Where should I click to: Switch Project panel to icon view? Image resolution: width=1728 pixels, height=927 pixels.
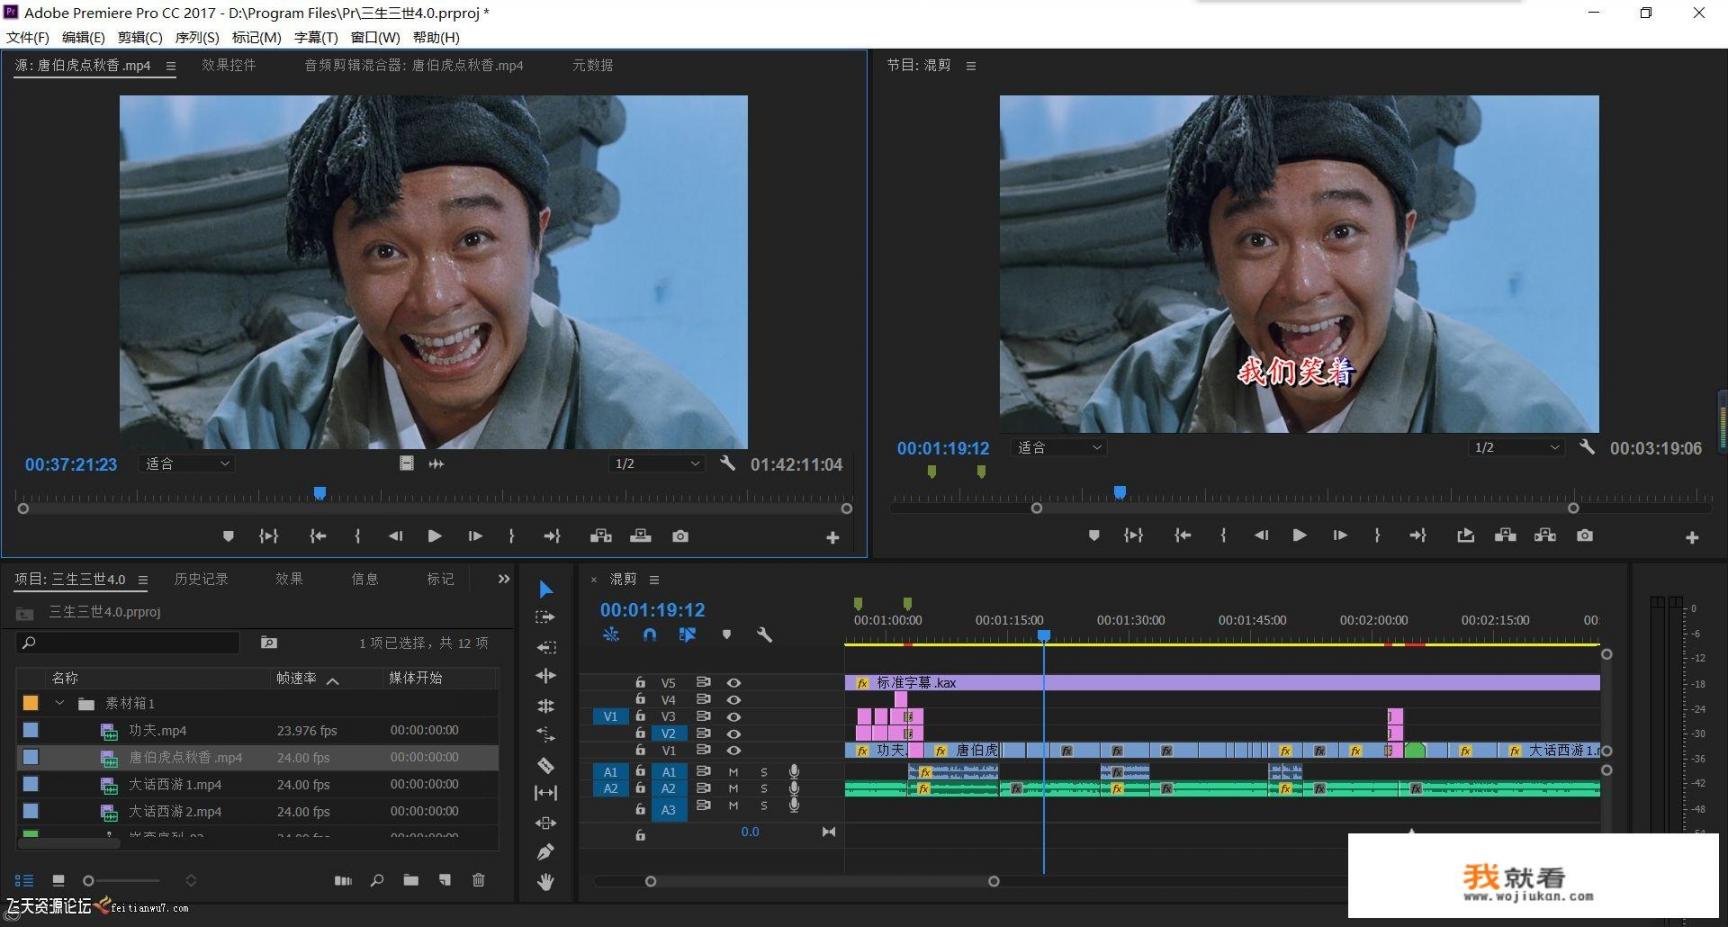(x=58, y=881)
